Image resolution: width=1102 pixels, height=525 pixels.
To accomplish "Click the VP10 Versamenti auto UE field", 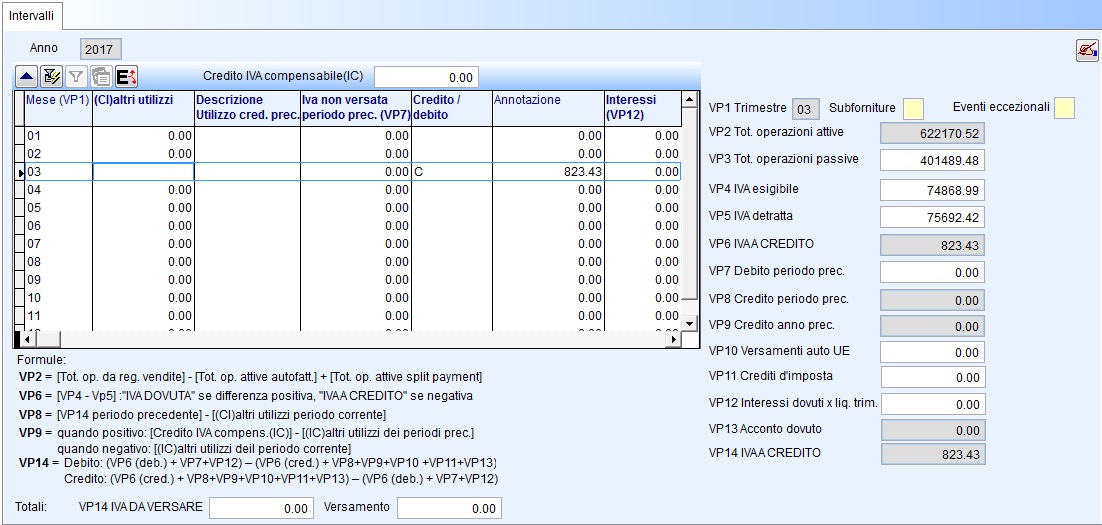I will pyautogui.click(x=932, y=352).
